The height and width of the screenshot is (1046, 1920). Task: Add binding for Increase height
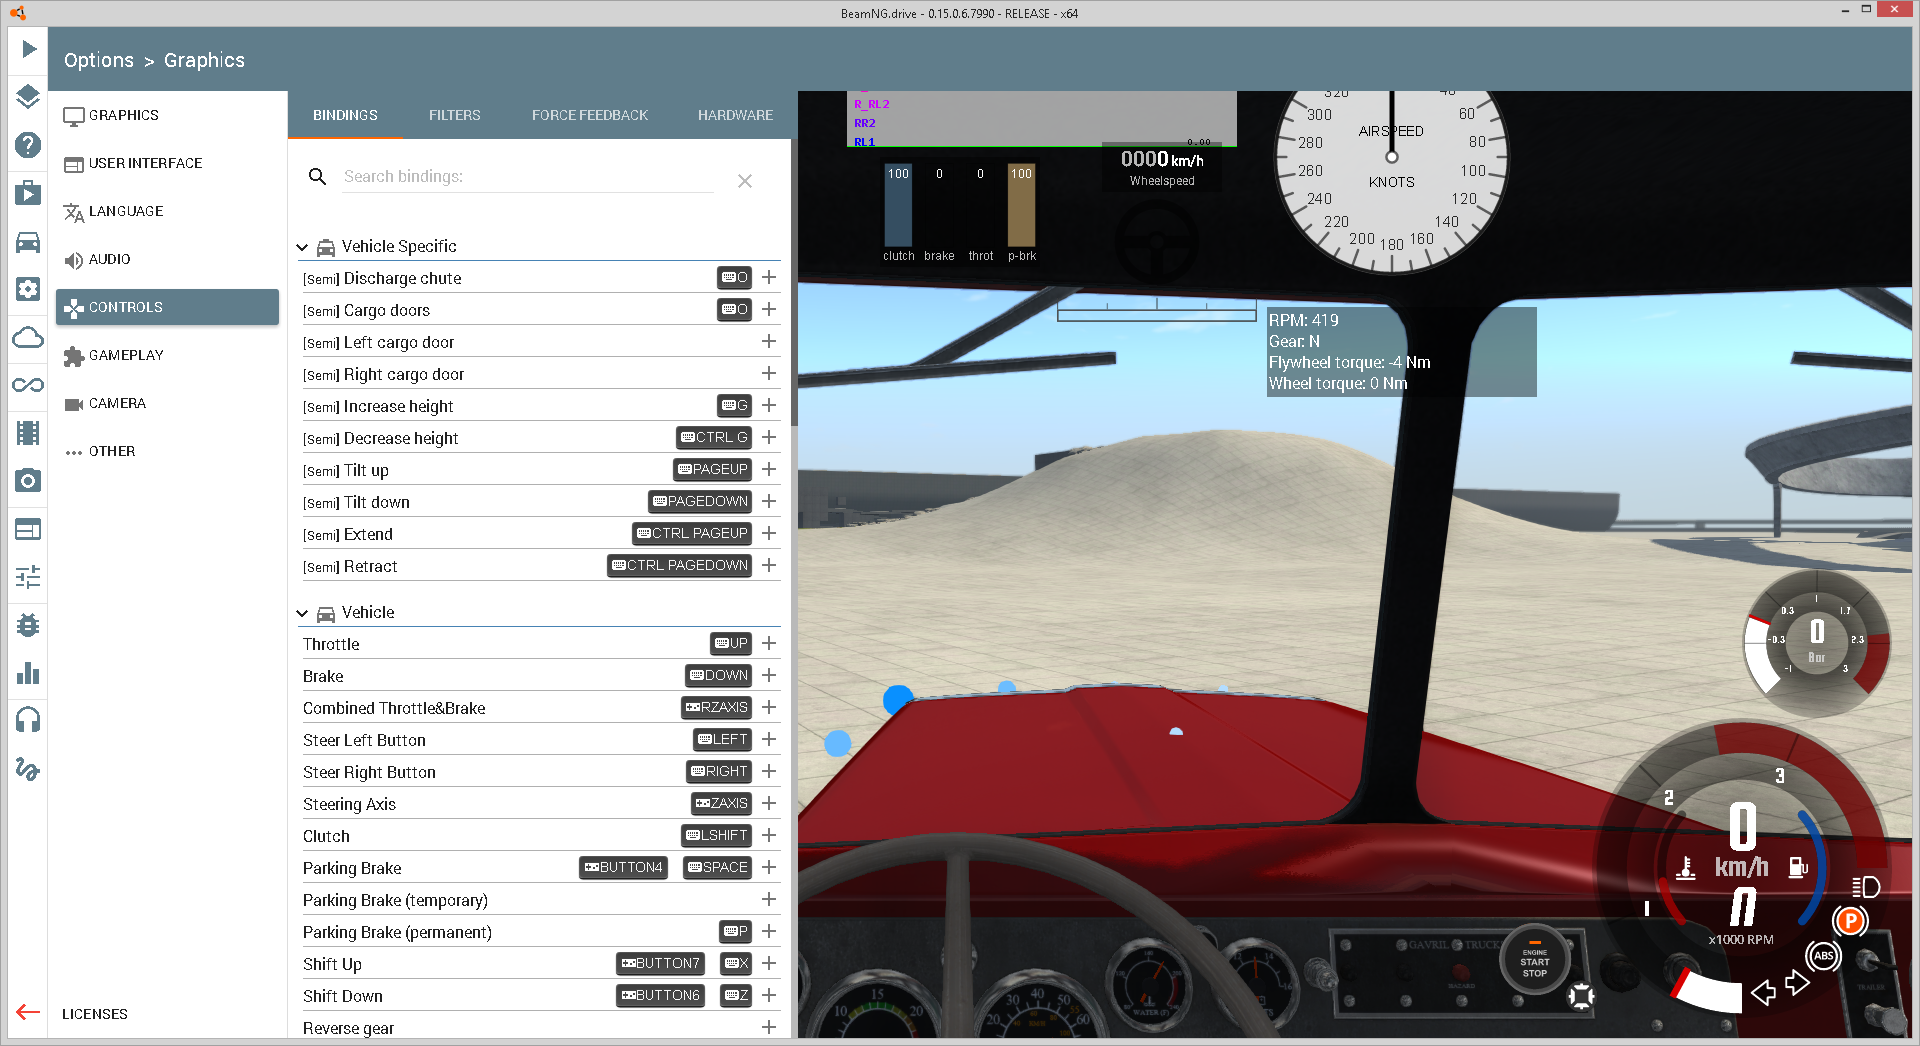(x=769, y=405)
